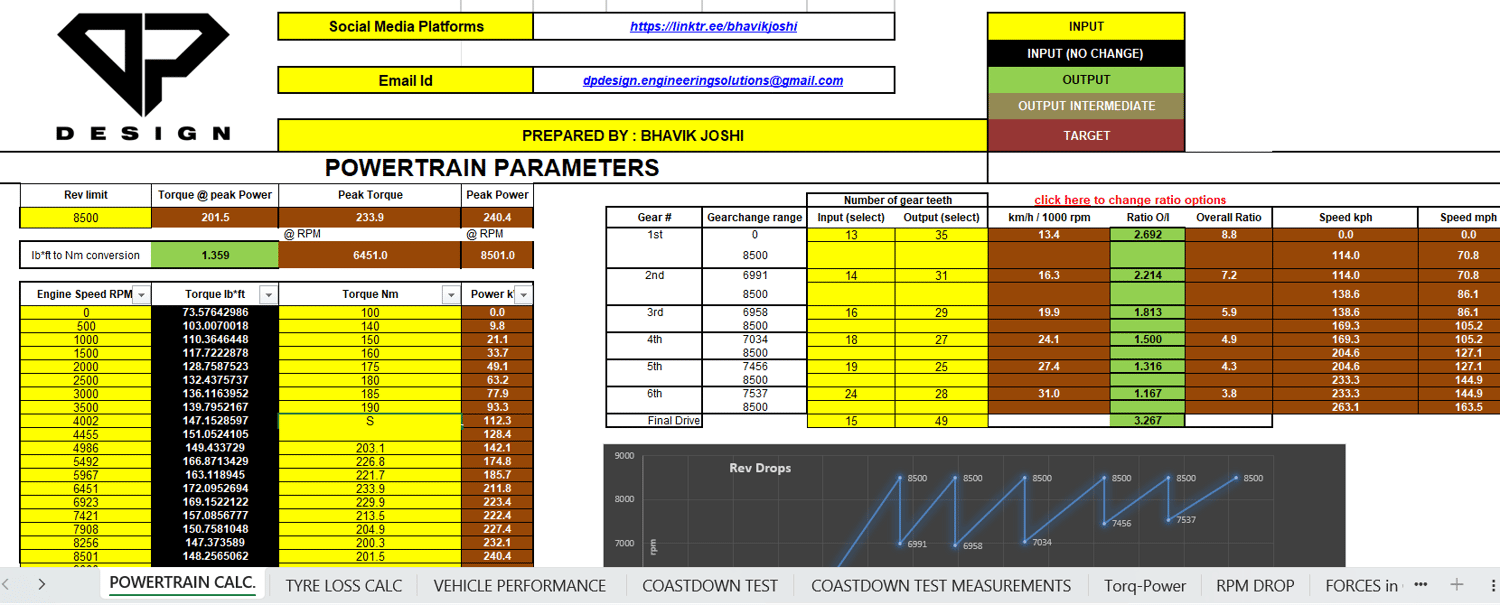Add a new sheet with the plus icon
Viewport: 1500px width, 605px height.
(x=1457, y=585)
